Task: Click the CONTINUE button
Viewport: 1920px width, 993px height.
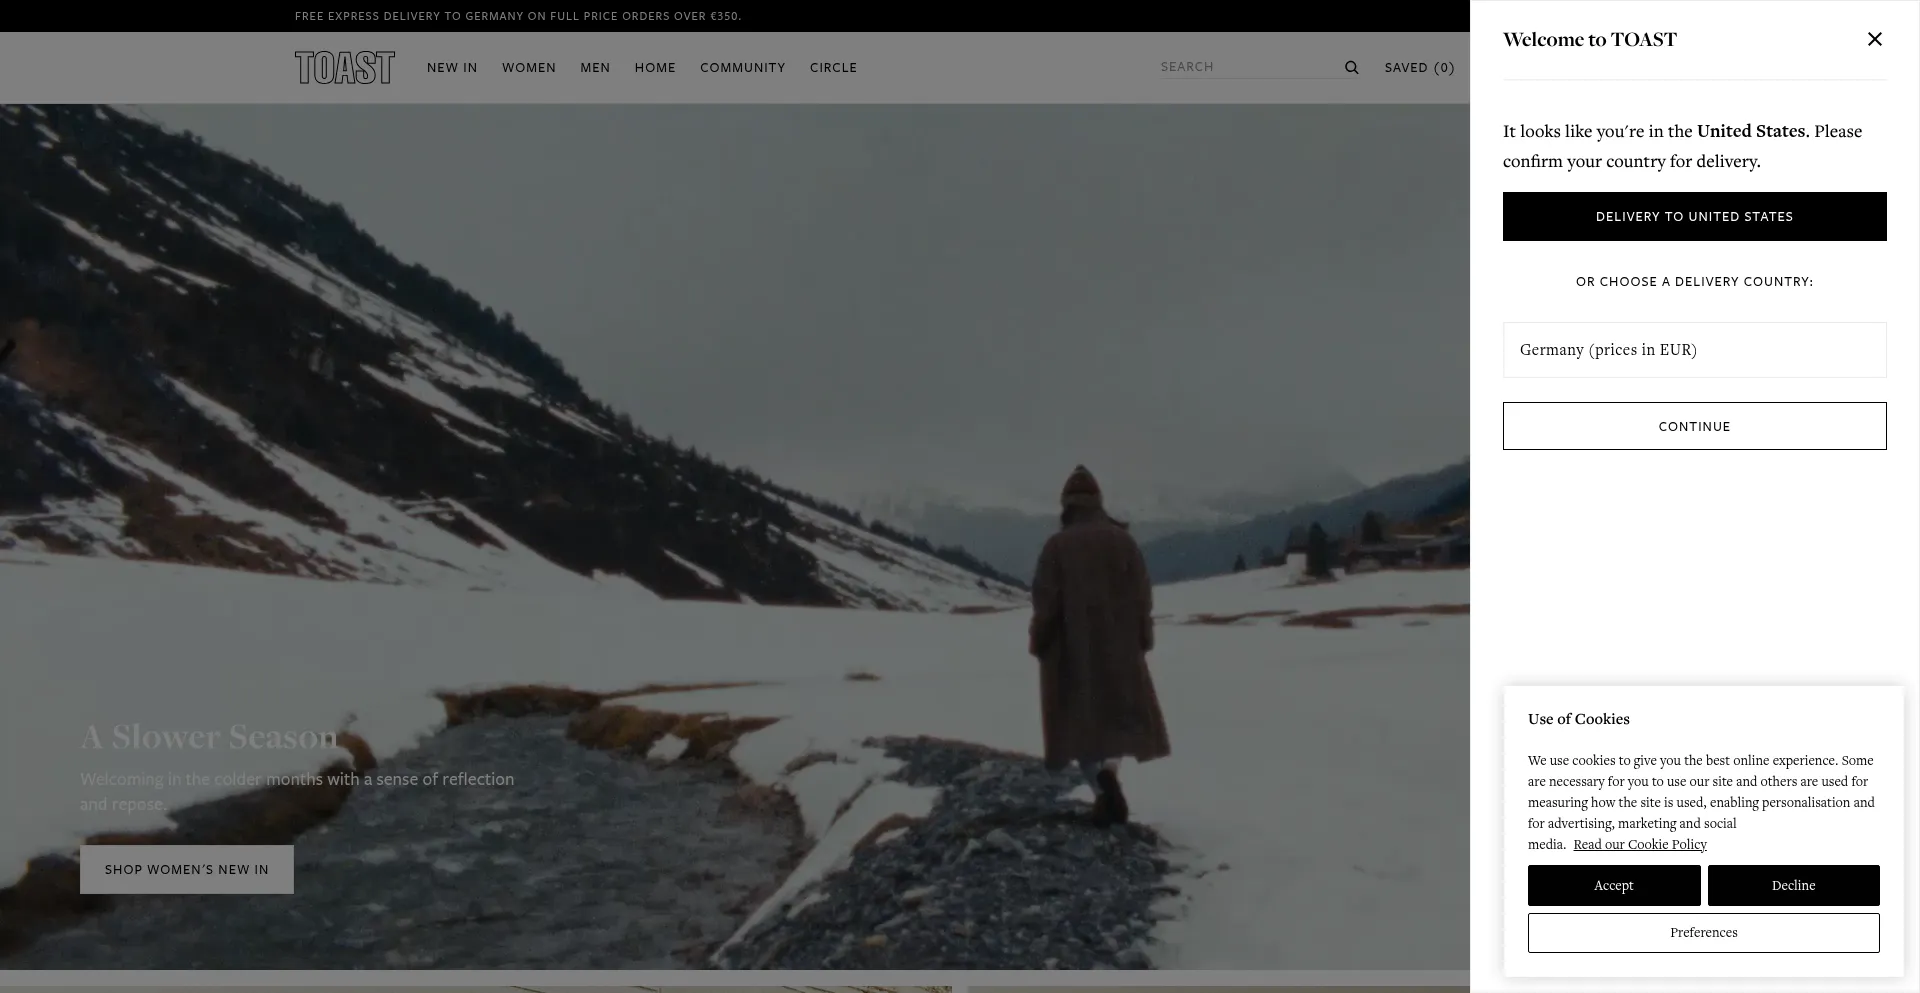Action: [x=1694, y=426]
